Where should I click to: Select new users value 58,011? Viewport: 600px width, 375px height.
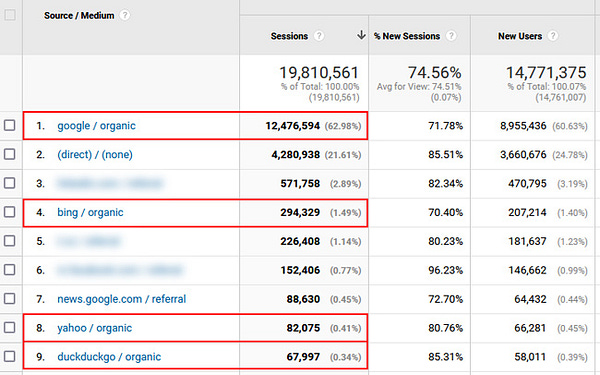click(x=530, y=357)
